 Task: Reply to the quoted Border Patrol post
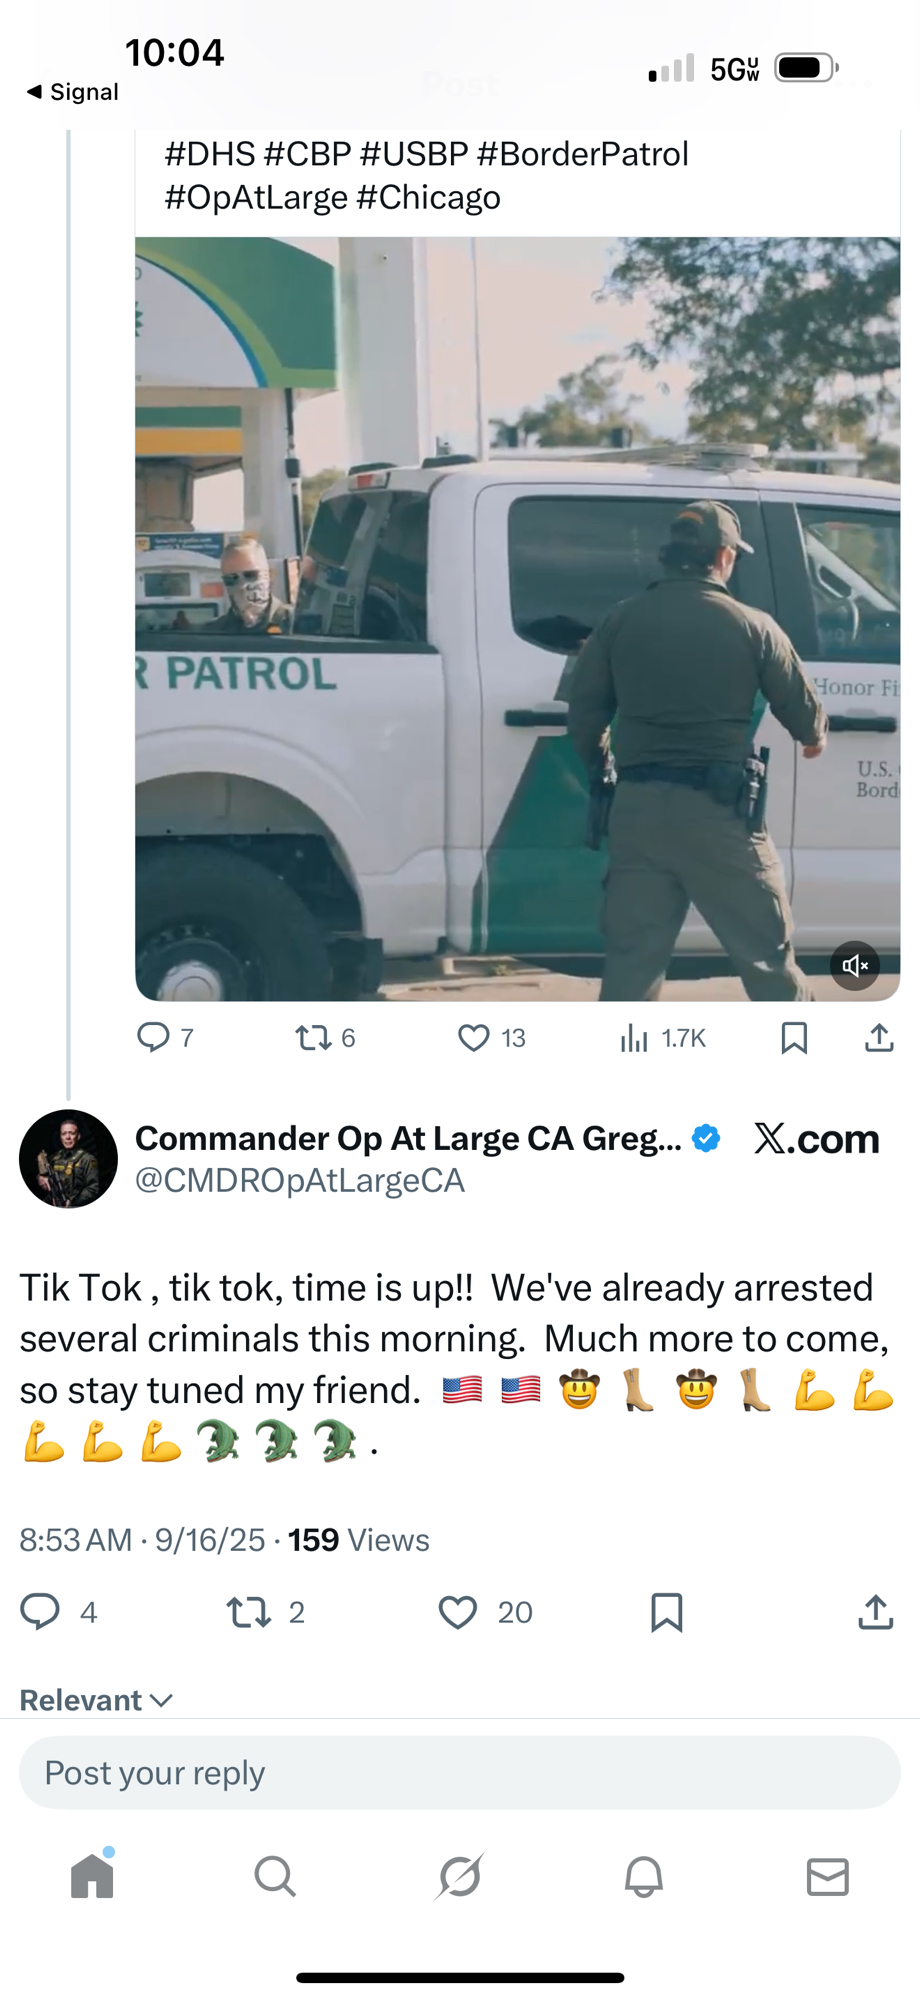pos(153,1037)
